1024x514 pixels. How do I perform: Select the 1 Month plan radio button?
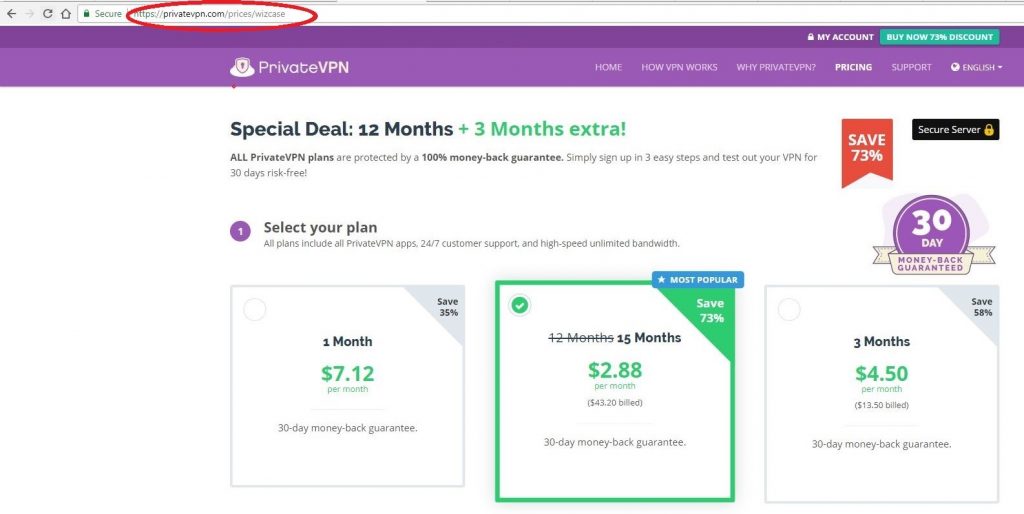point(255,310)
